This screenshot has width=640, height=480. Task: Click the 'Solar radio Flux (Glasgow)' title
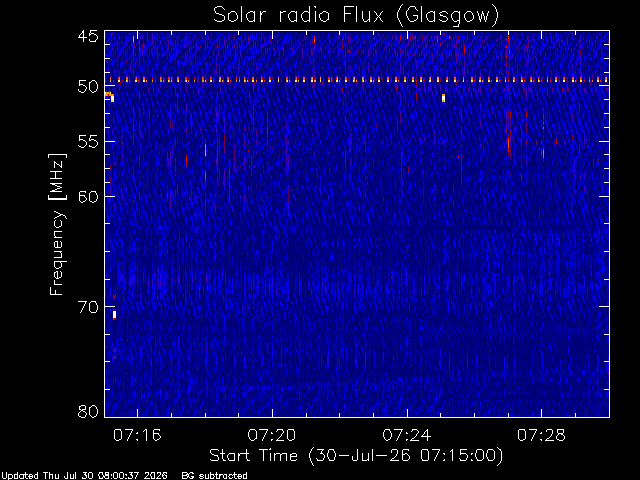tap(356, 16)
